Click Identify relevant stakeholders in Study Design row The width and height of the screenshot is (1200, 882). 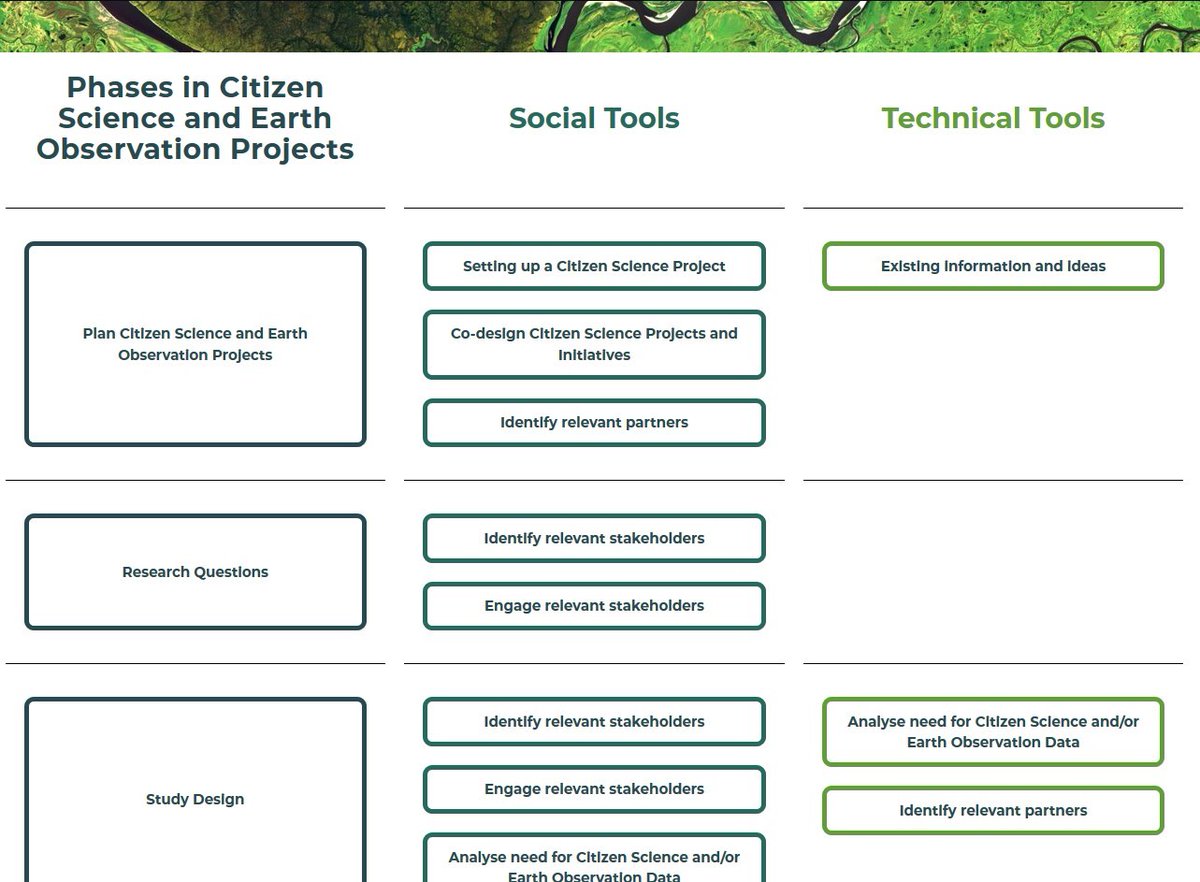pyautogui.click(x=594, y=721)
